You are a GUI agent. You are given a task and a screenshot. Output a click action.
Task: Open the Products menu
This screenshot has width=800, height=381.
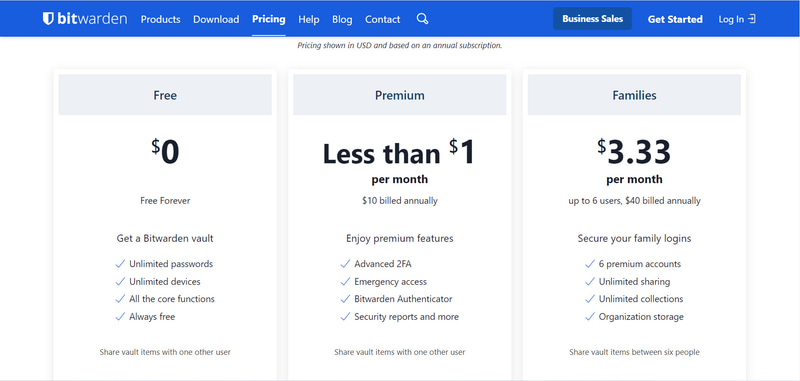pos(161,19)
